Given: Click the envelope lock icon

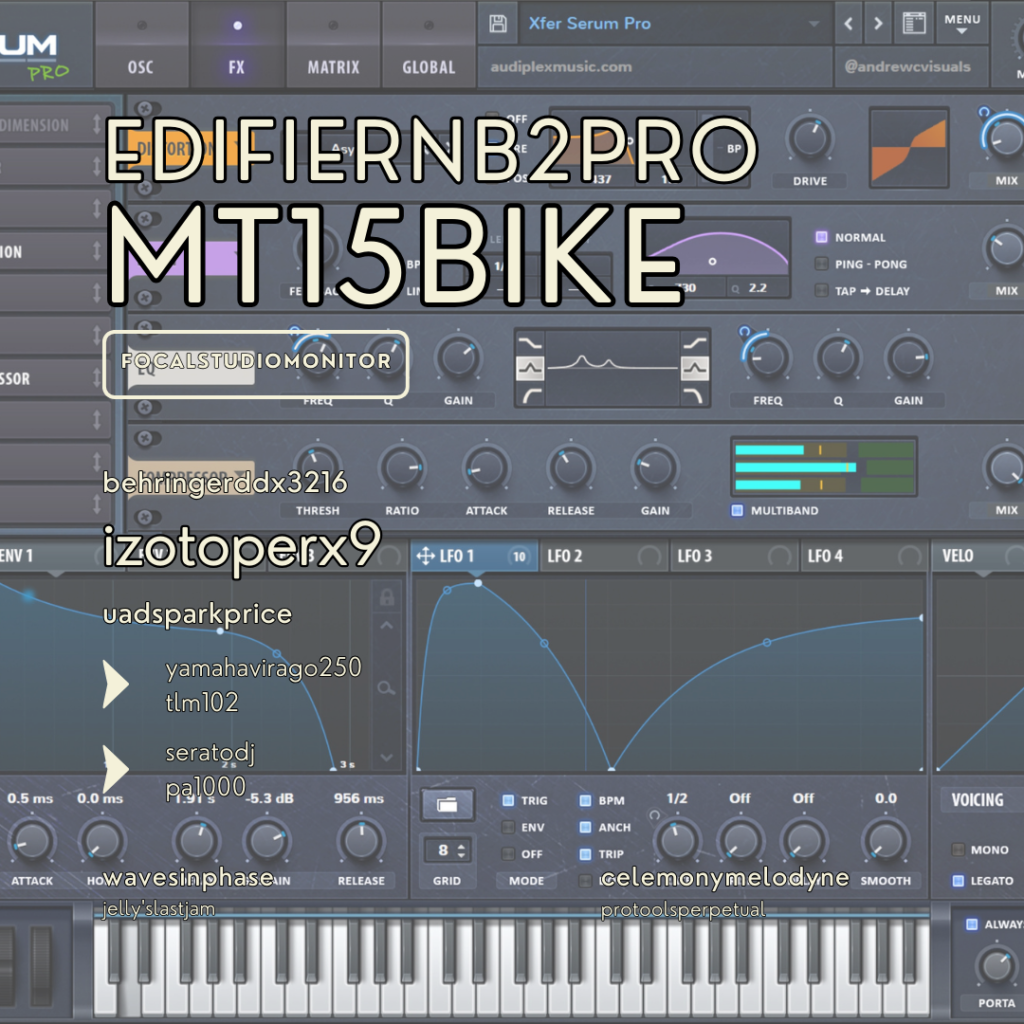Looking at the screenshot, I should 387,597.
